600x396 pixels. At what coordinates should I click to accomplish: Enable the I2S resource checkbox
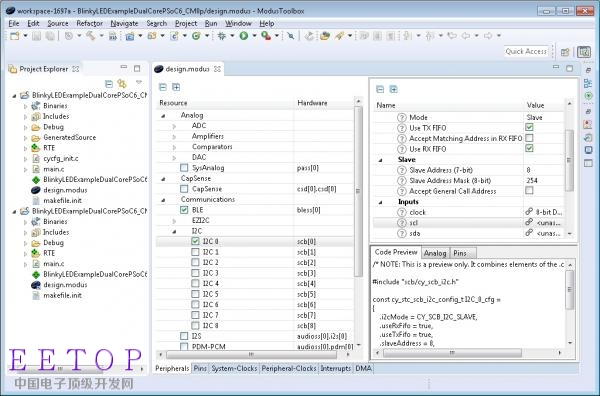tap(184, 336)
